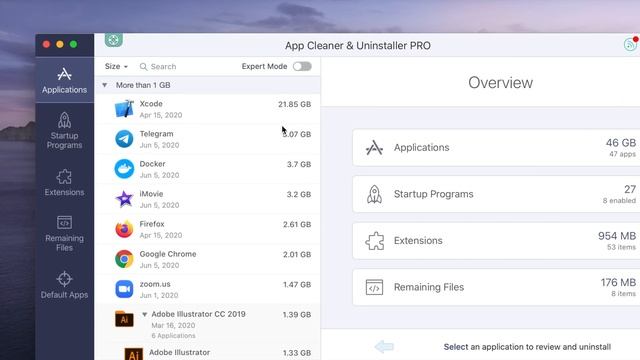Click the 21.85 GB size value
This screenshot has height=360, width=640.
tap(294, 104)
